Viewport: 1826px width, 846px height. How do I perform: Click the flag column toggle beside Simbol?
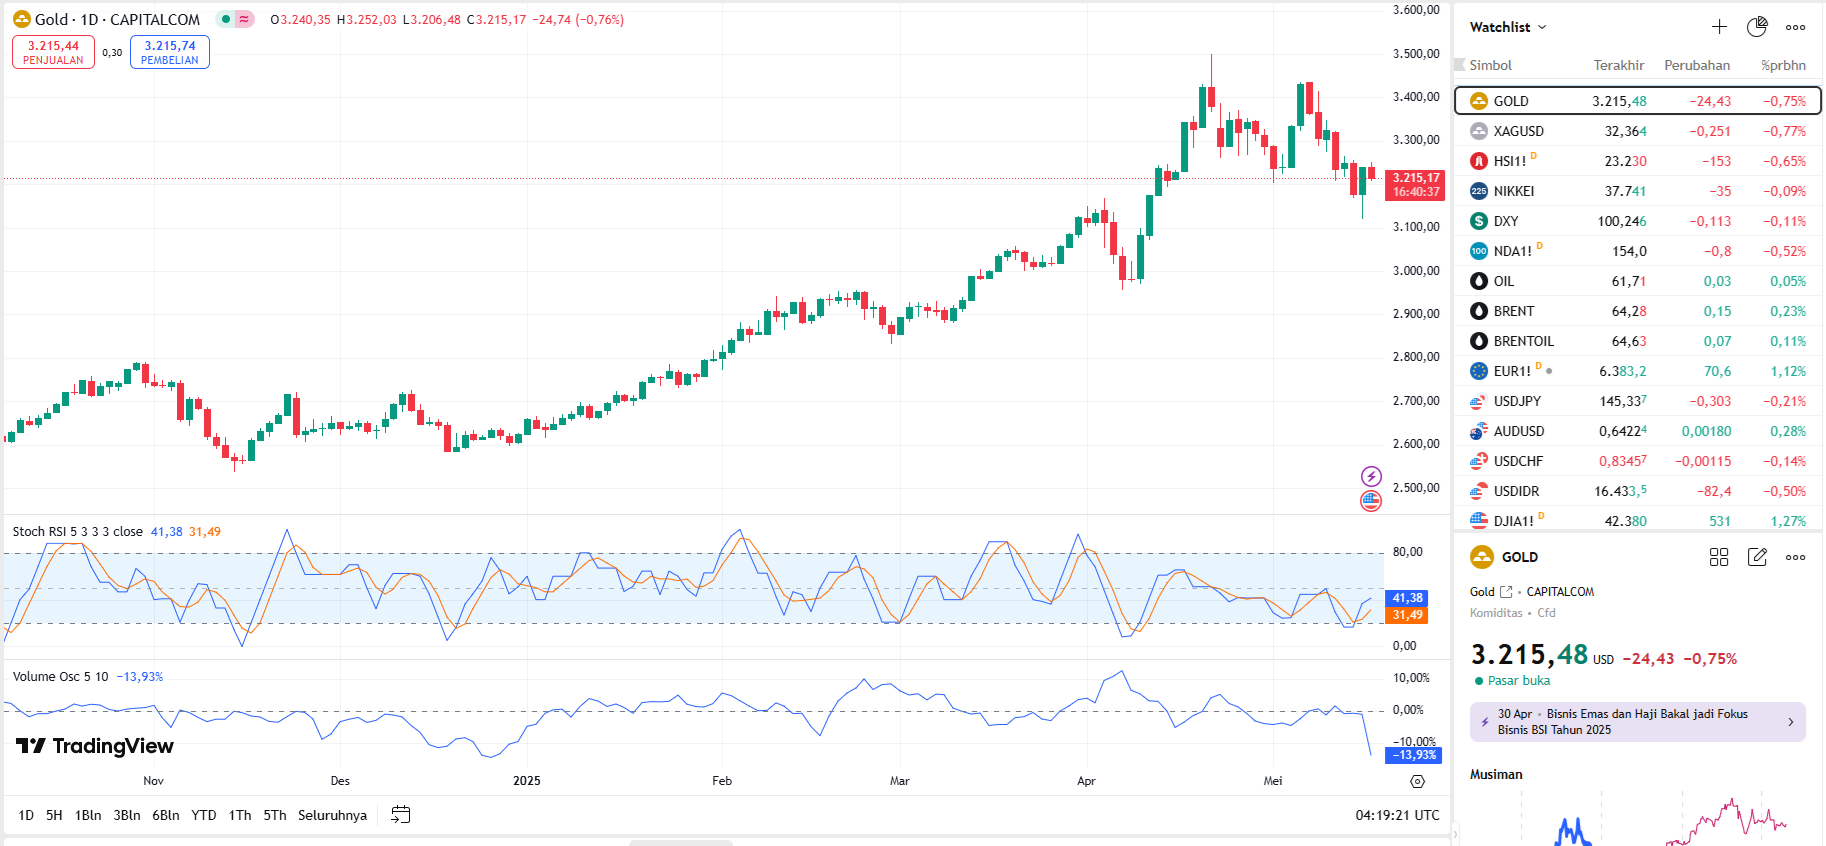point(1460,65)
